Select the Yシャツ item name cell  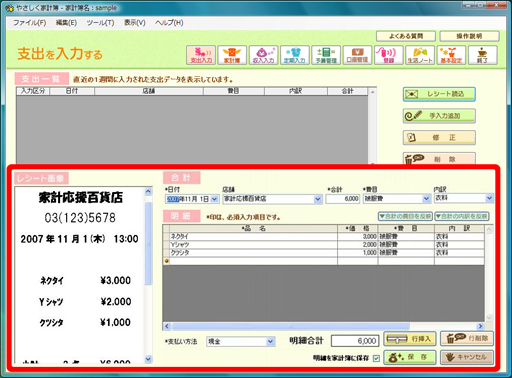pos(253,244)
